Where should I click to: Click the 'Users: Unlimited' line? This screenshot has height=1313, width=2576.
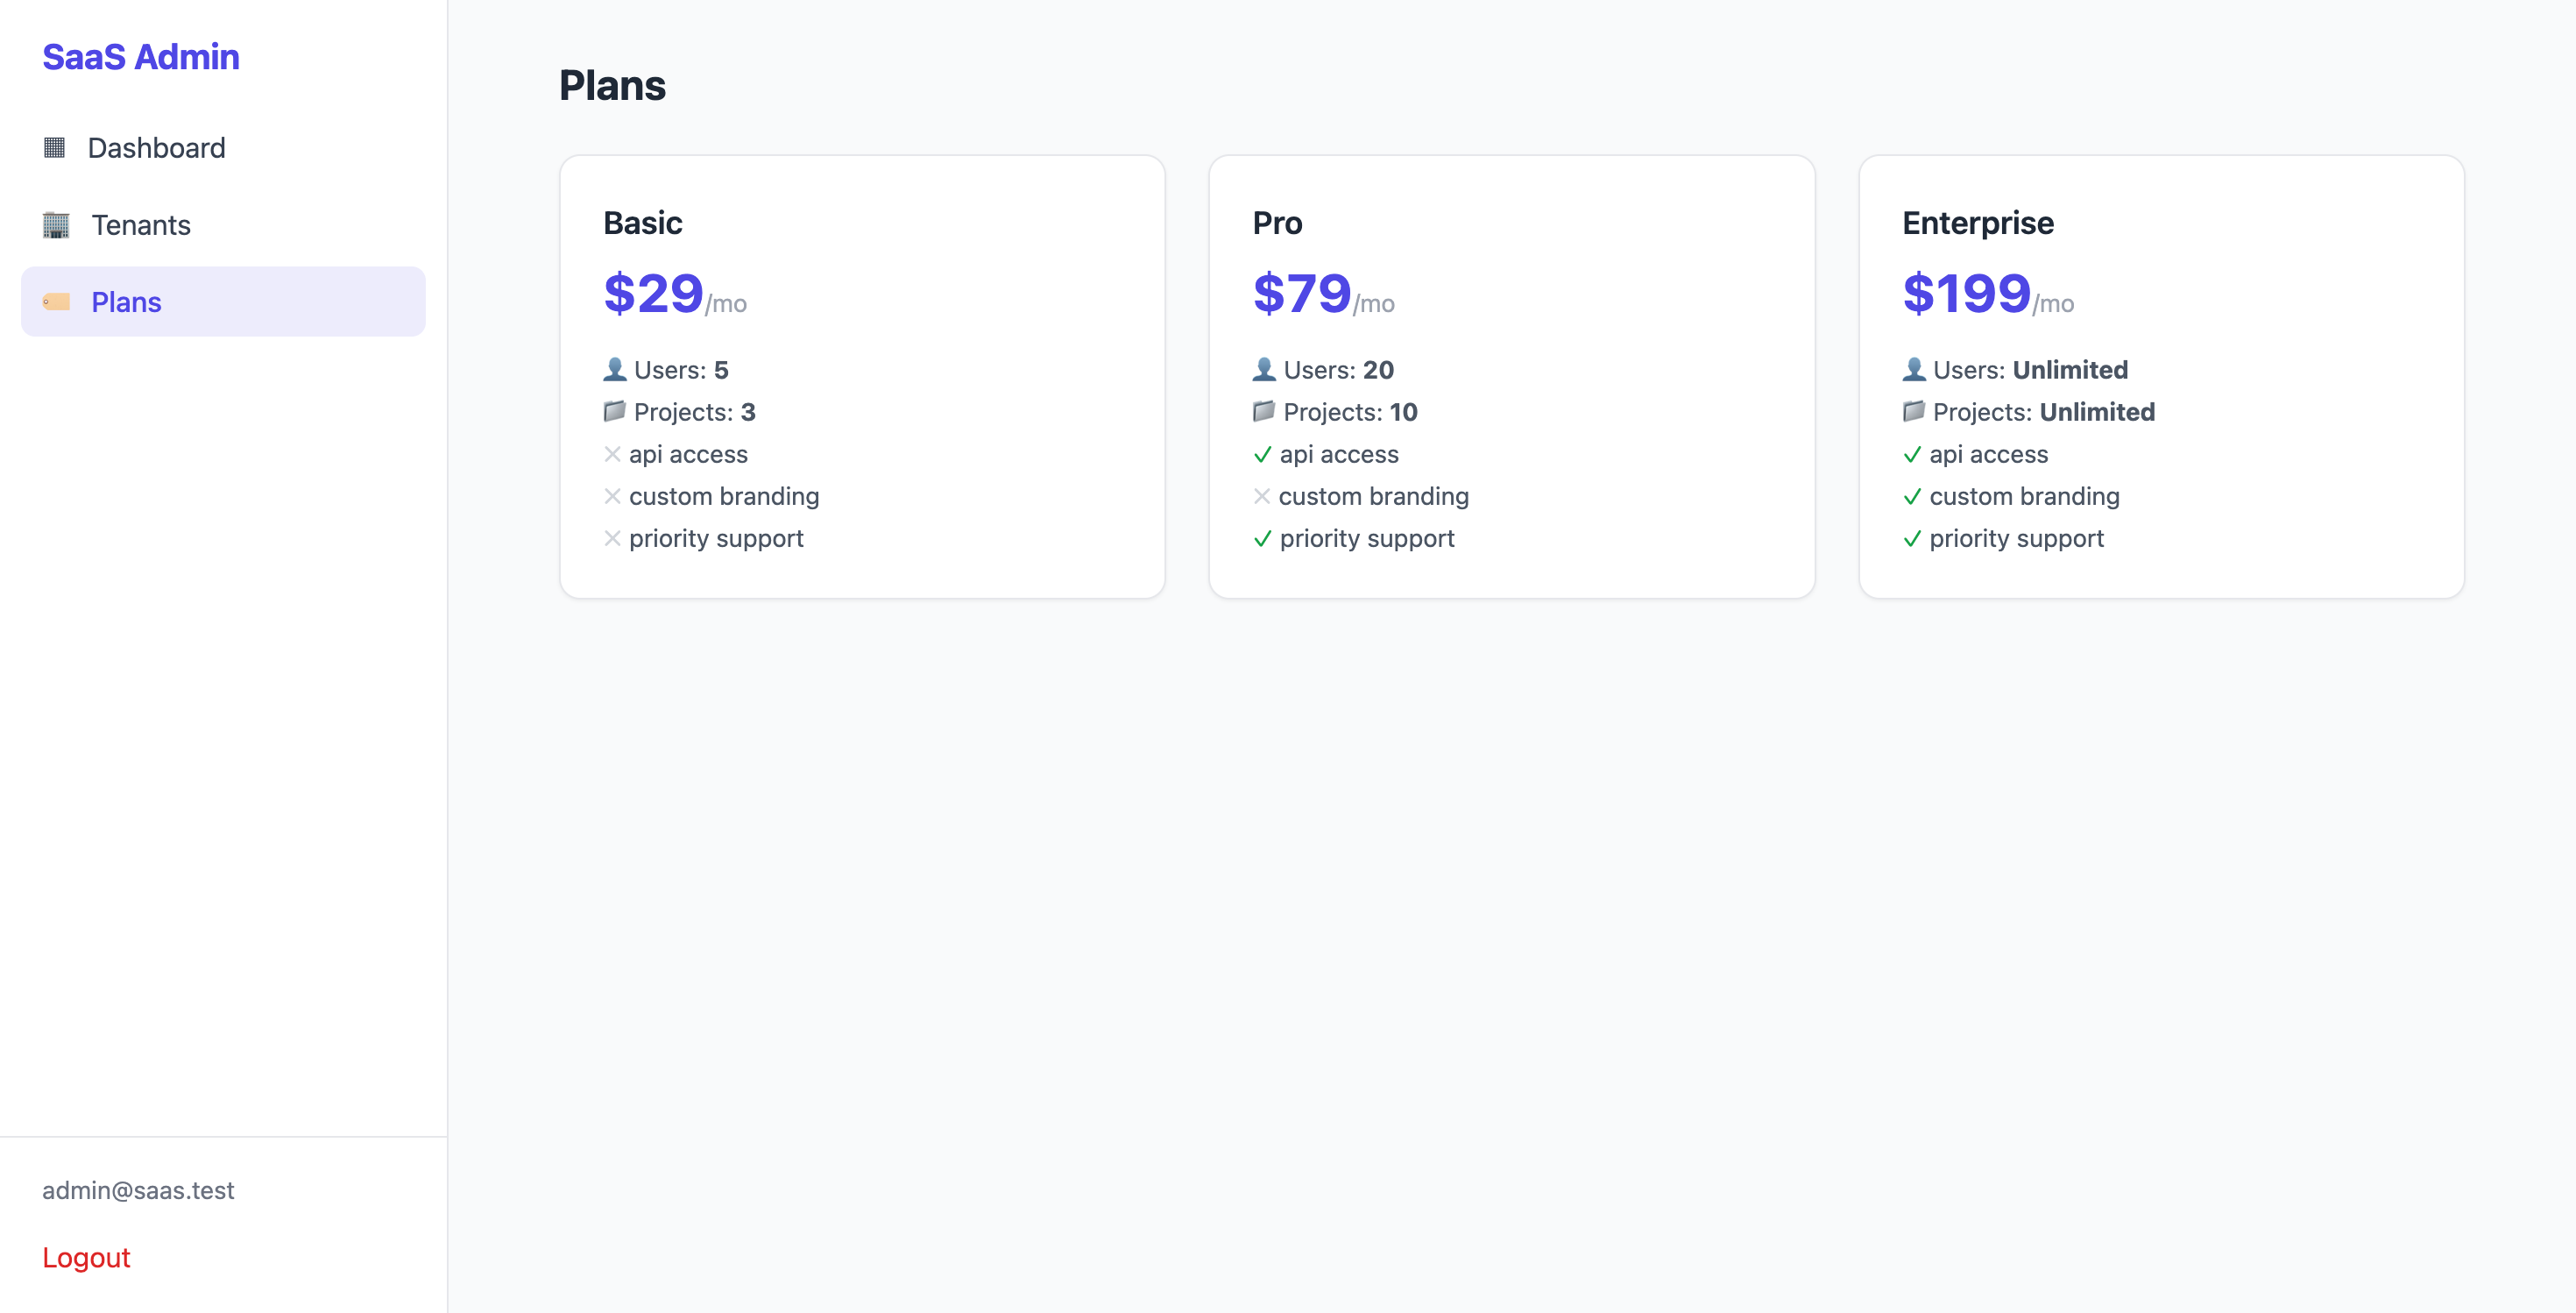coord(2015,370)
